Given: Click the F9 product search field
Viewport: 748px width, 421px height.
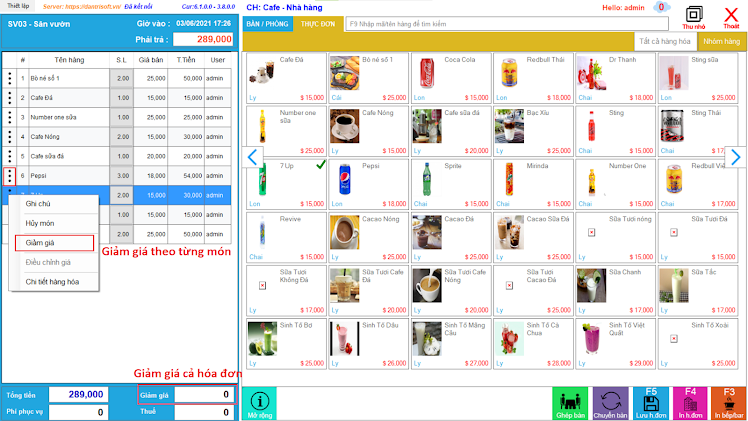Looking at the screenshot, I should (x=507, y=24).
